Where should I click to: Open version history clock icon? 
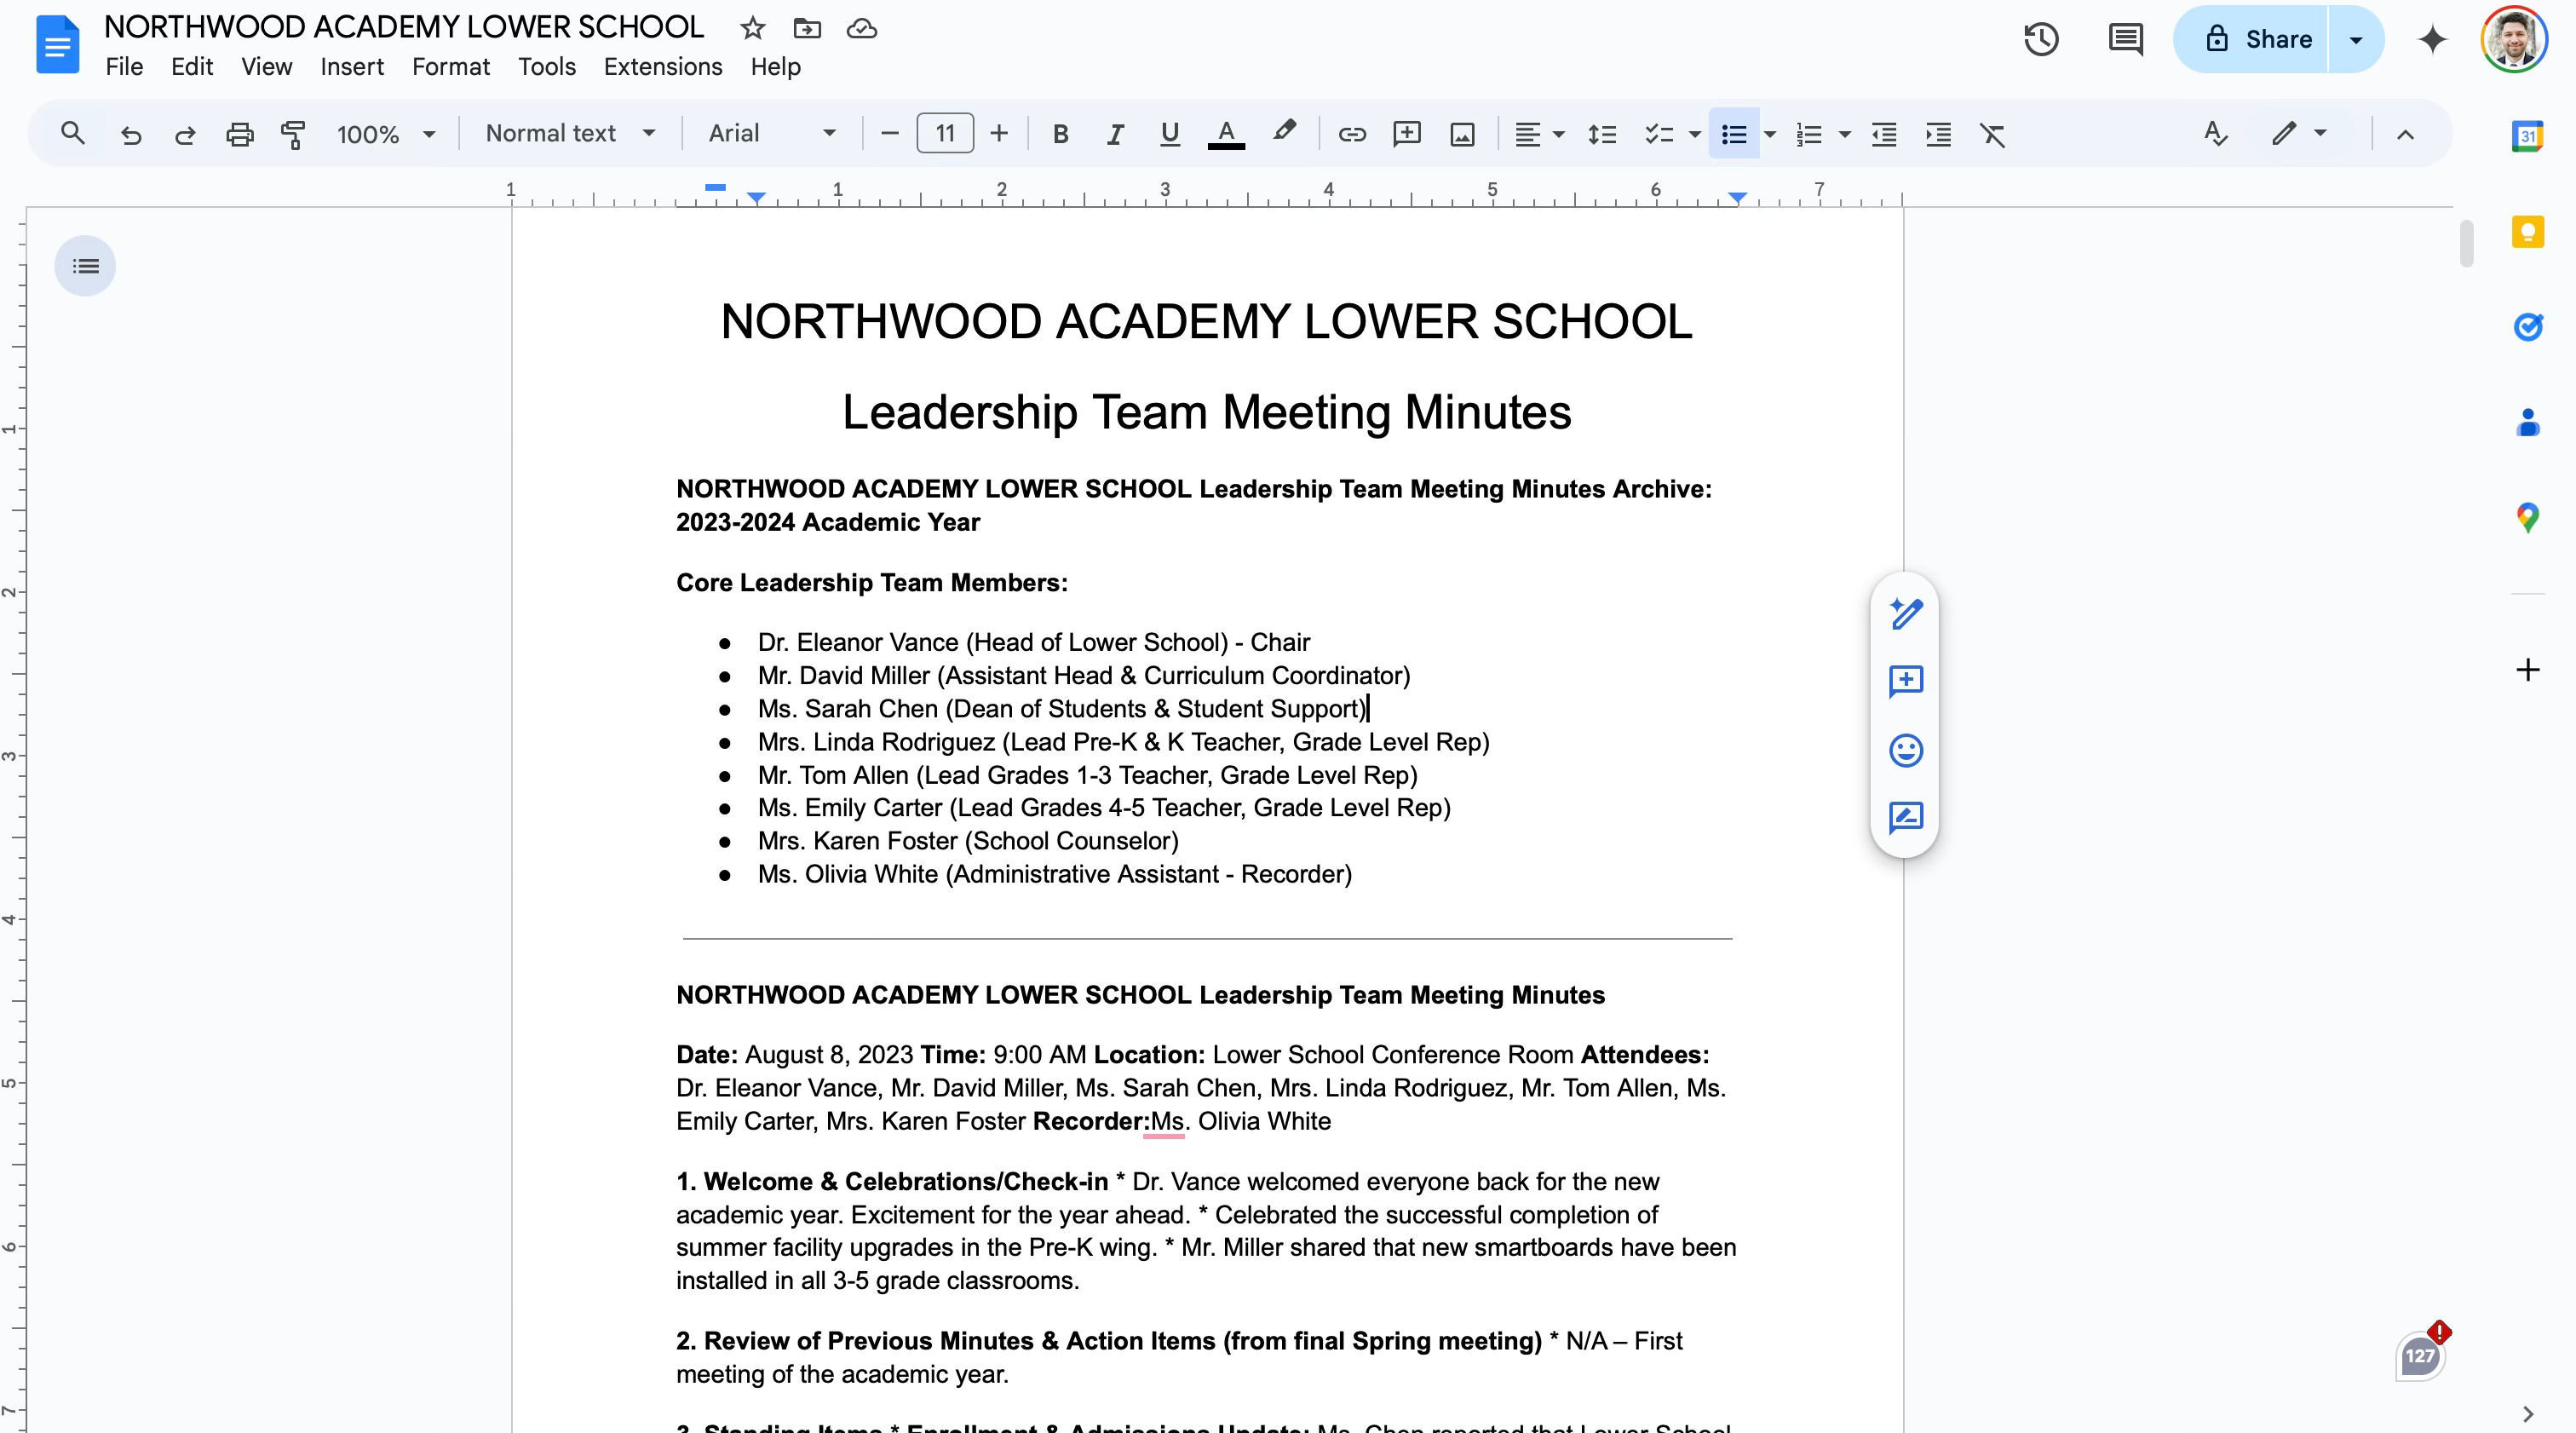pyautogui.click(x=2041, y=40)
